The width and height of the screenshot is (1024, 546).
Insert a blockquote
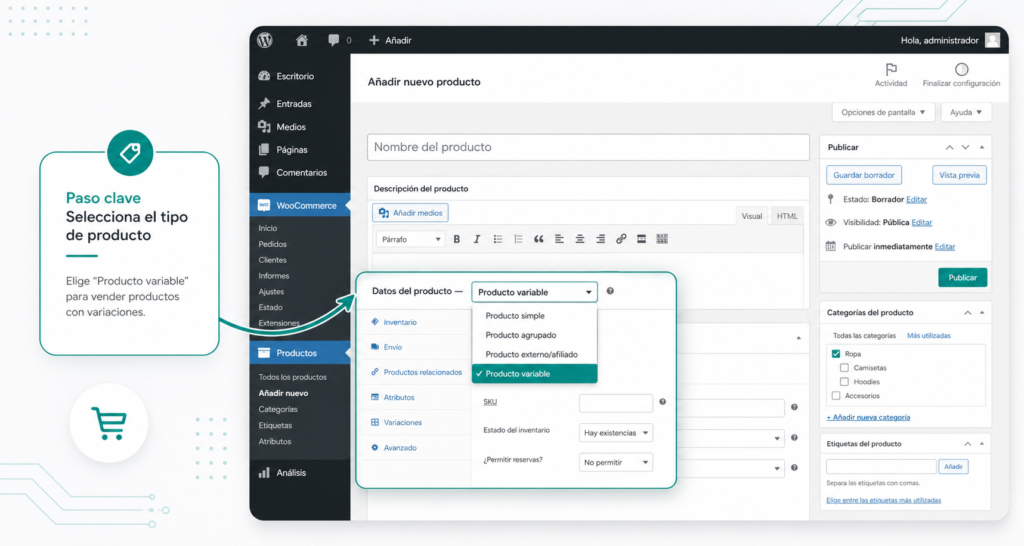click(x=538, y=239)
